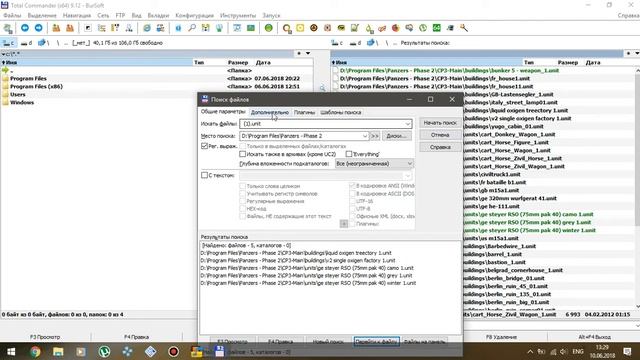Image resolution: width=640 pixels, height=360 pixels.
Task: Select result 'ge steyer RSO (75mm pak 40) grey 1.unit'
Action: (306, 276)
